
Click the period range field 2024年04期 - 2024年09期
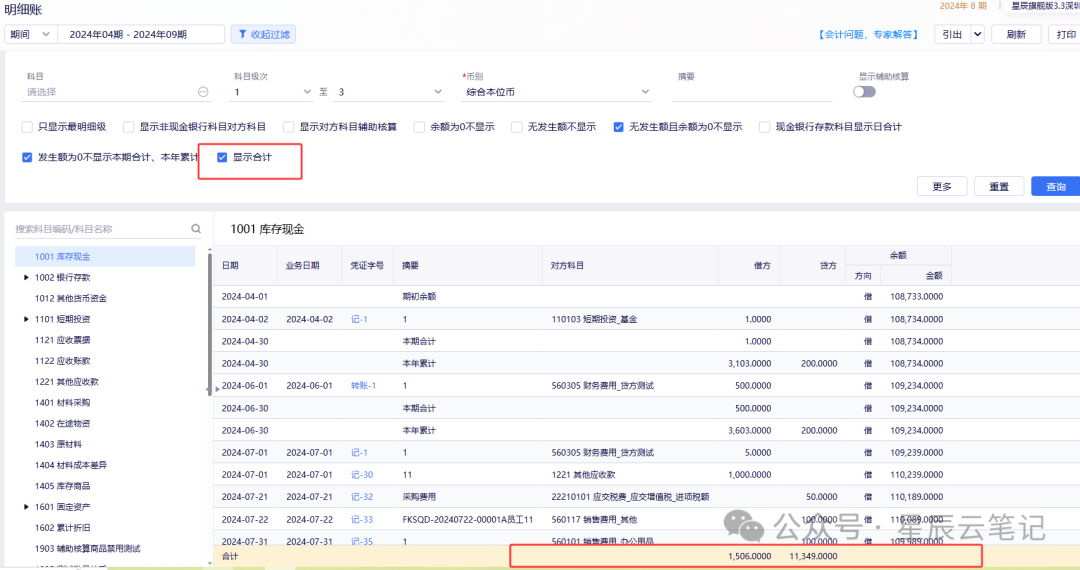pos(141,34)
